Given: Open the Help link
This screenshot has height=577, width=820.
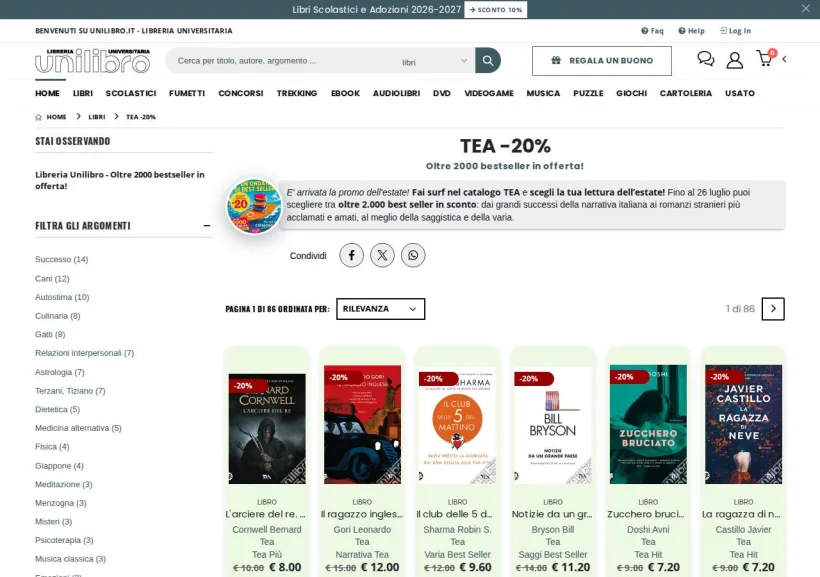Looking at the screenshot, I should (x=691, y=31).
